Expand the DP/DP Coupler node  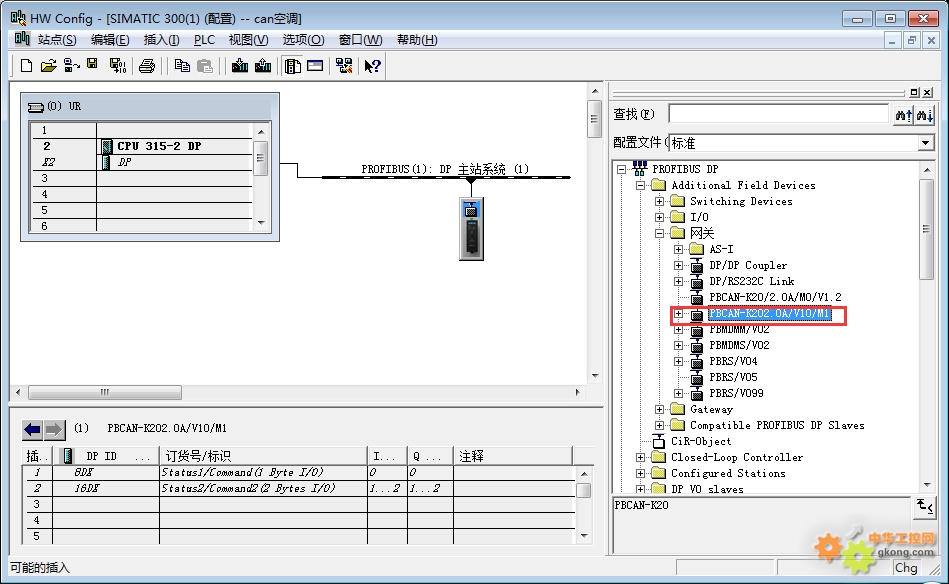click(x=678, y=265)
